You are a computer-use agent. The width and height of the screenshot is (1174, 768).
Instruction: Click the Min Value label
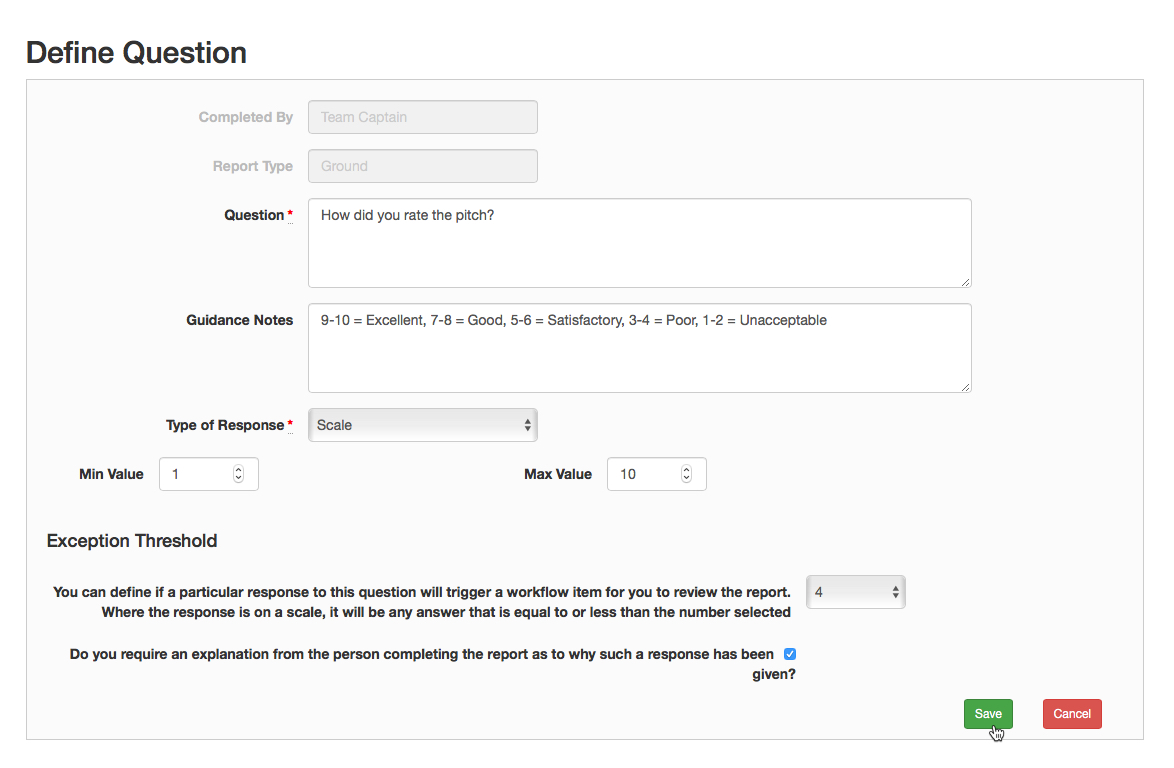[112, 474]
